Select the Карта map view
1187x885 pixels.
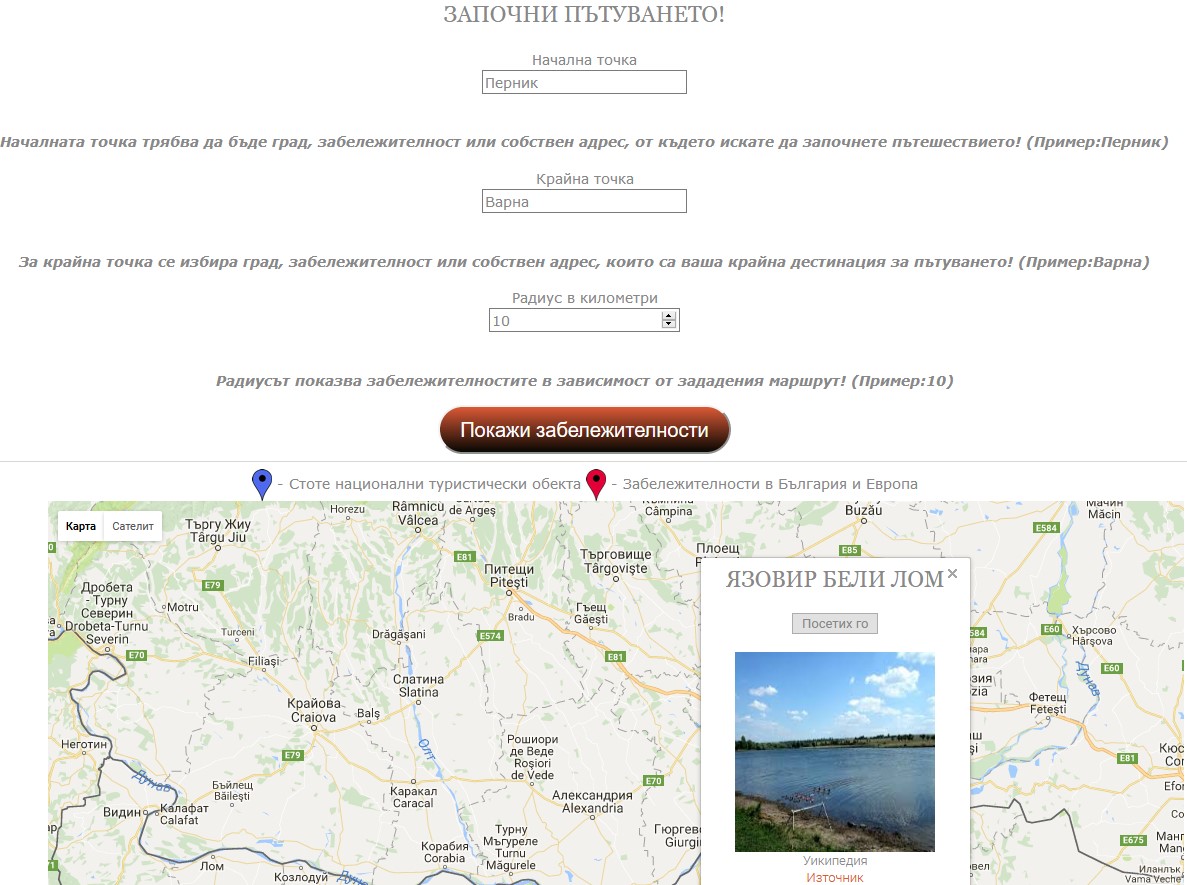point(80,526)
